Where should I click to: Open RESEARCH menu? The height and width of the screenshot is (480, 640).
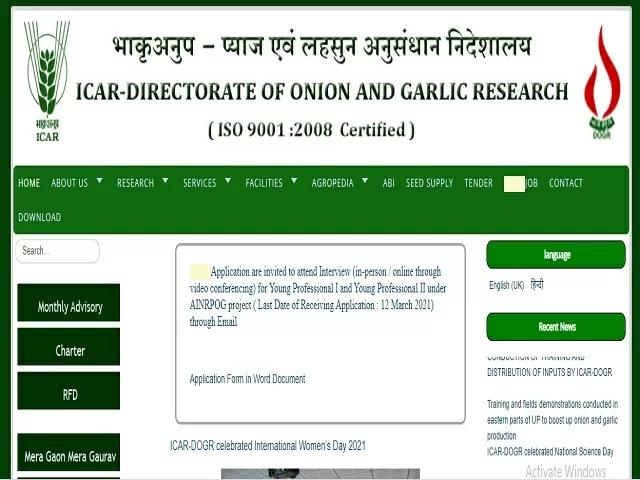click(136, 183)
